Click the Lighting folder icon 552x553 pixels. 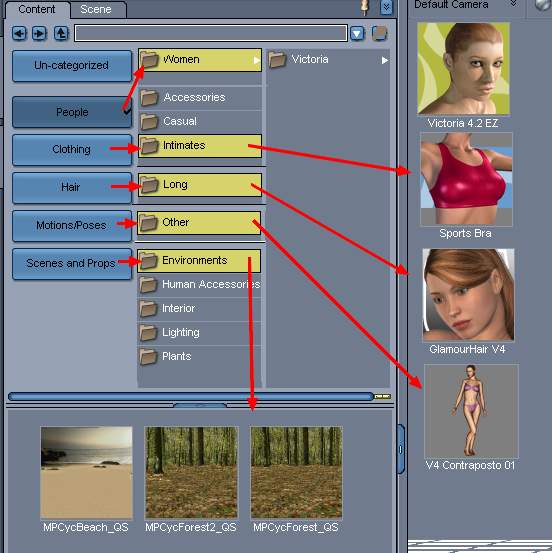point(148,333)
